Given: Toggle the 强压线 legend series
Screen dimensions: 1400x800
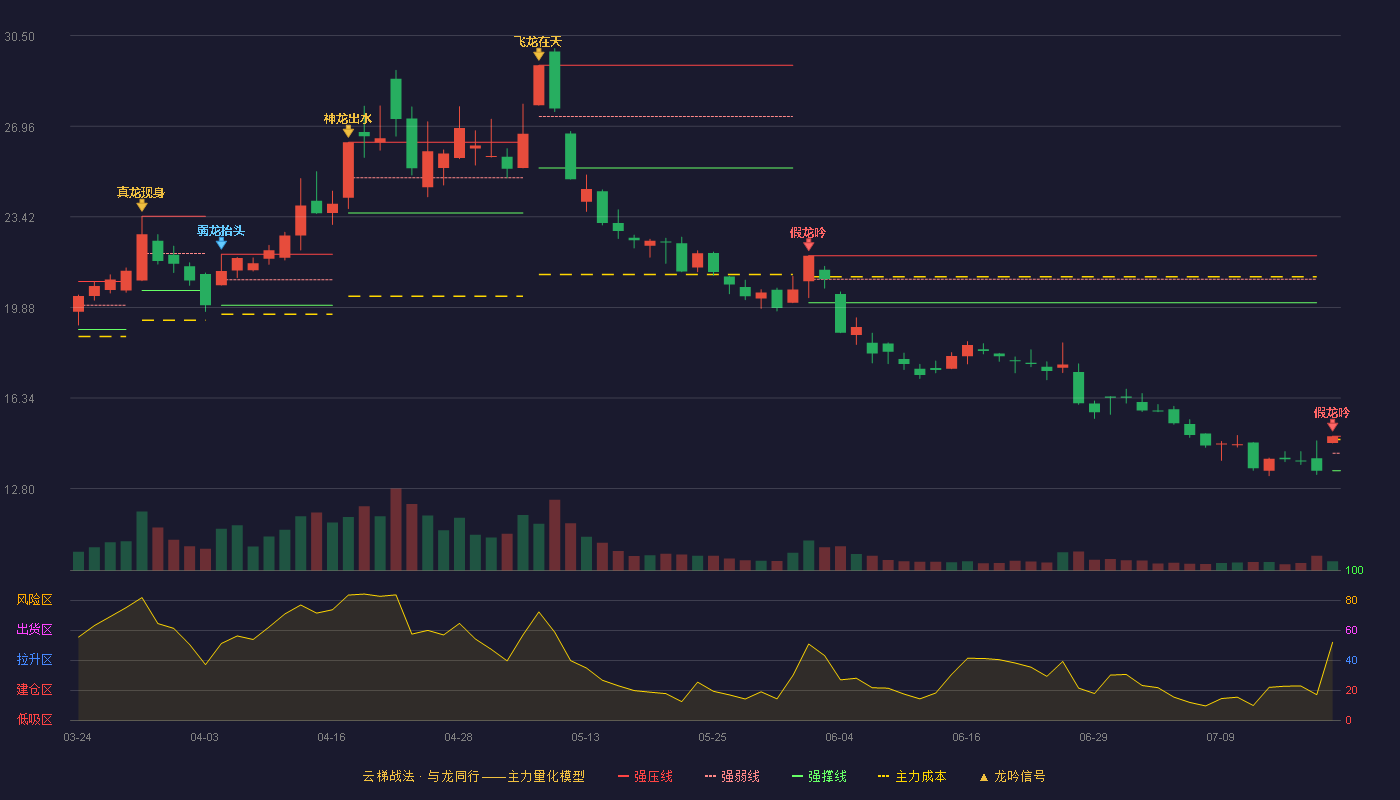Looking at the screenshot, I should pos(646,777).
